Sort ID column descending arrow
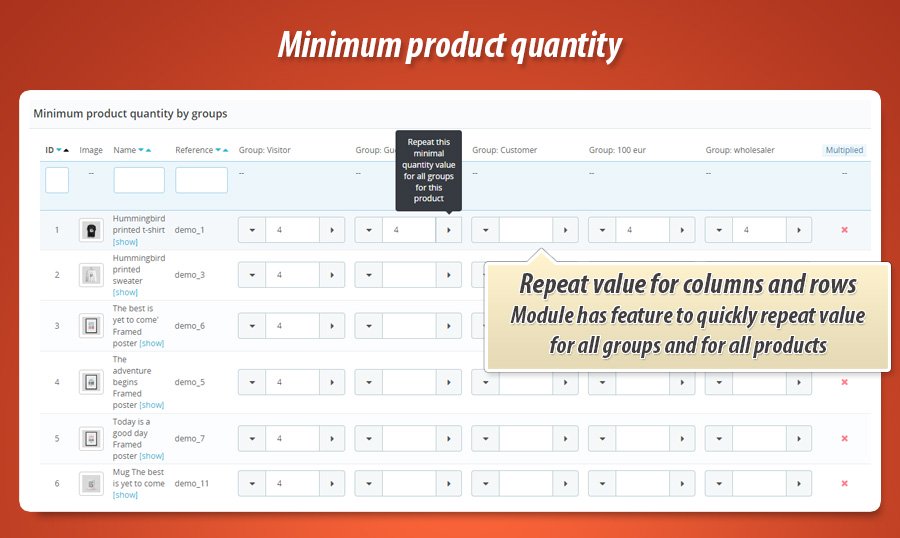 tap(59, 151)
